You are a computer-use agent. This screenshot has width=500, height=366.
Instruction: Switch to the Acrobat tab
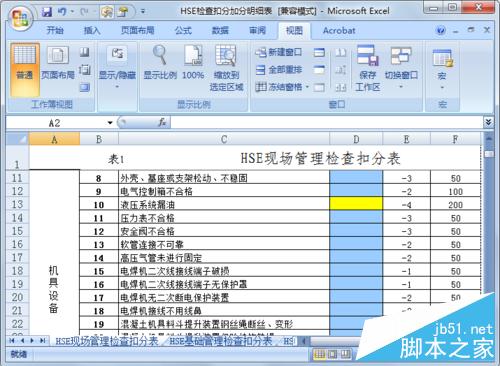[x=339, y=30]
